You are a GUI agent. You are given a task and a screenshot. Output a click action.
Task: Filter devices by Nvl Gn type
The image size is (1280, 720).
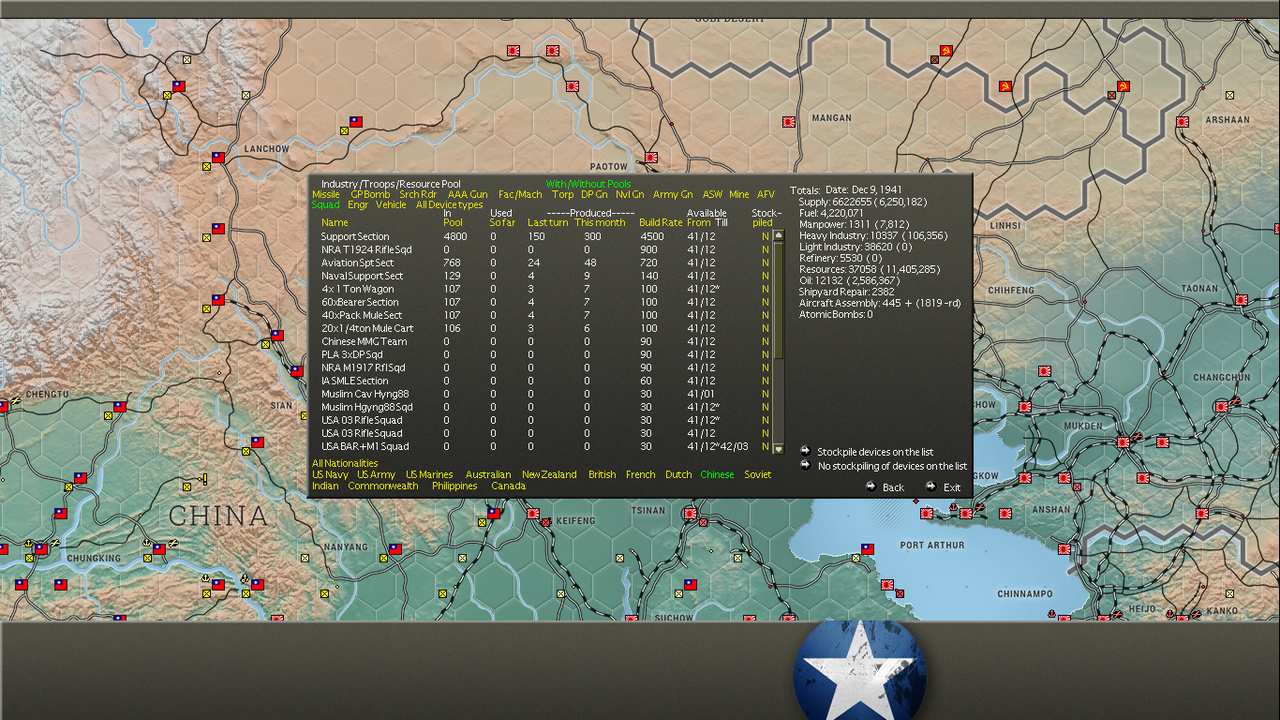tap(630, 194)
